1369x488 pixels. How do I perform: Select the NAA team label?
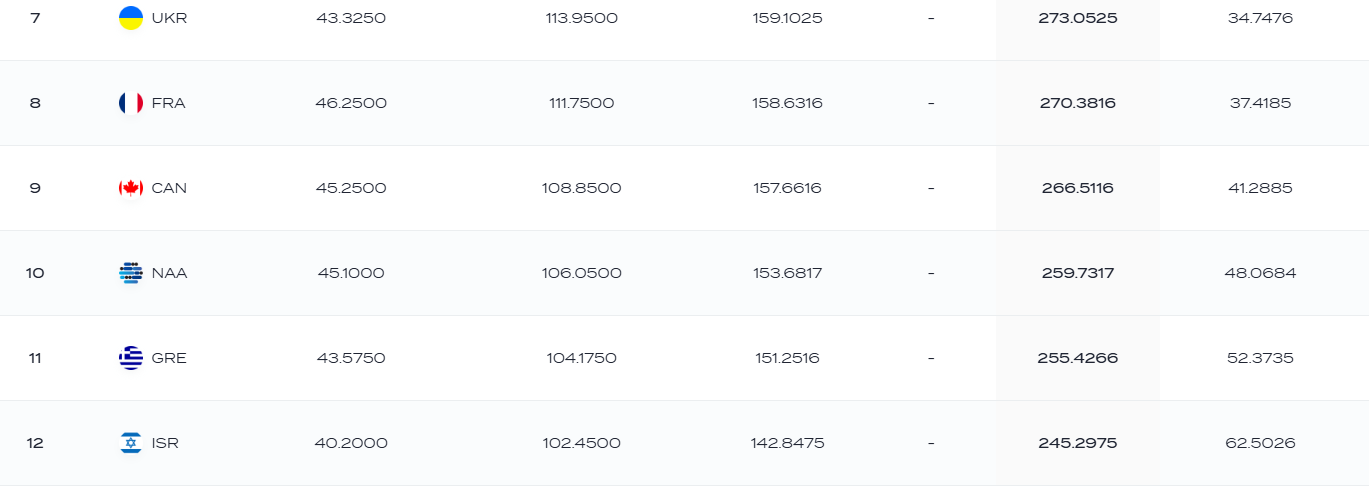coord(169,273)
